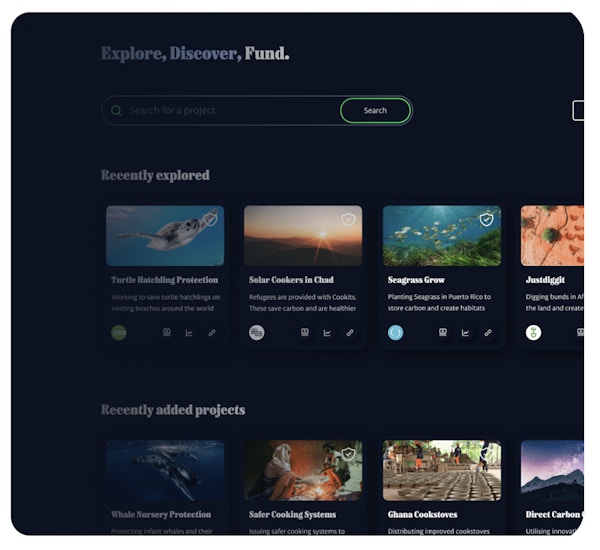Click the verified shield on Seagrass Grow
This screenshot has height=550, width=600.
click(x=486, y=219)
